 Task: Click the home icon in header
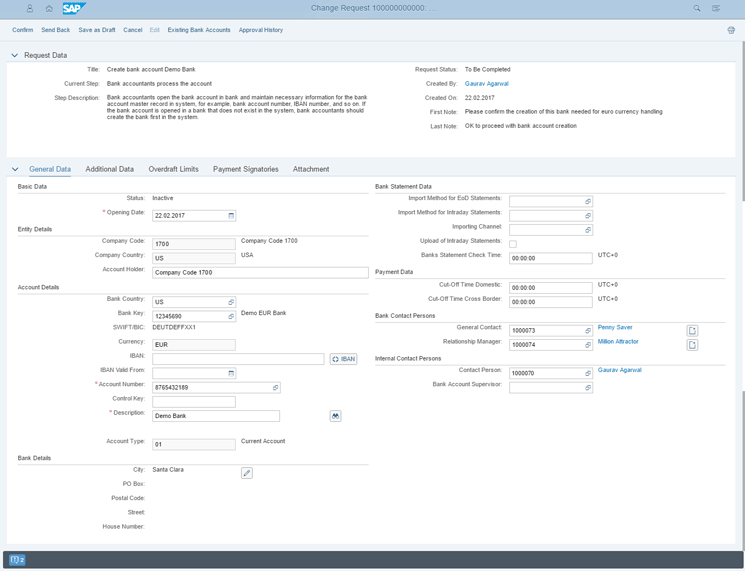[49, 8]
